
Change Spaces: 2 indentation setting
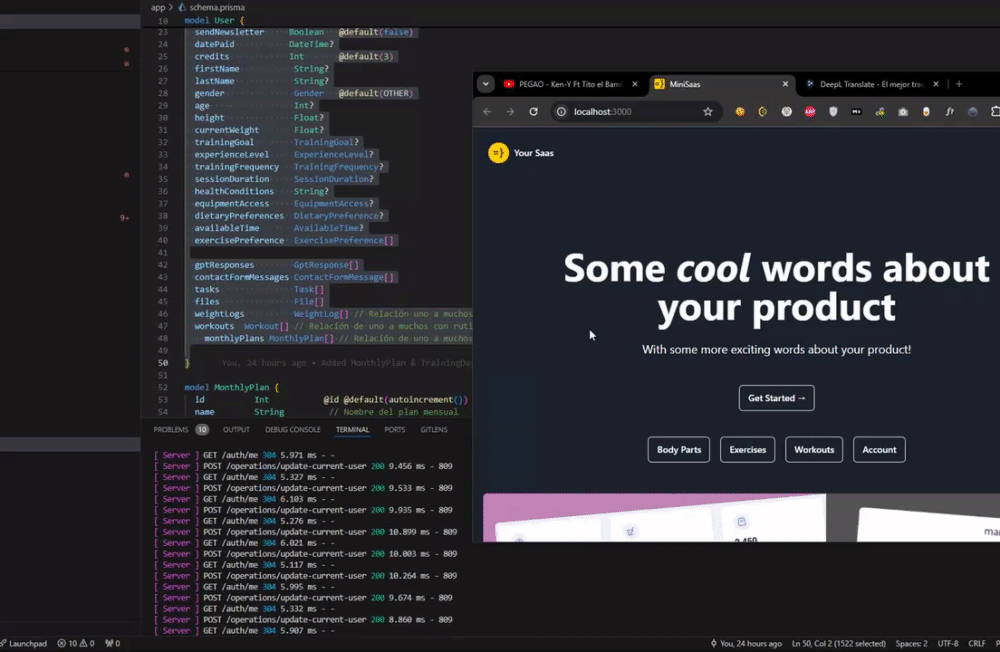(x=911, y=644)
